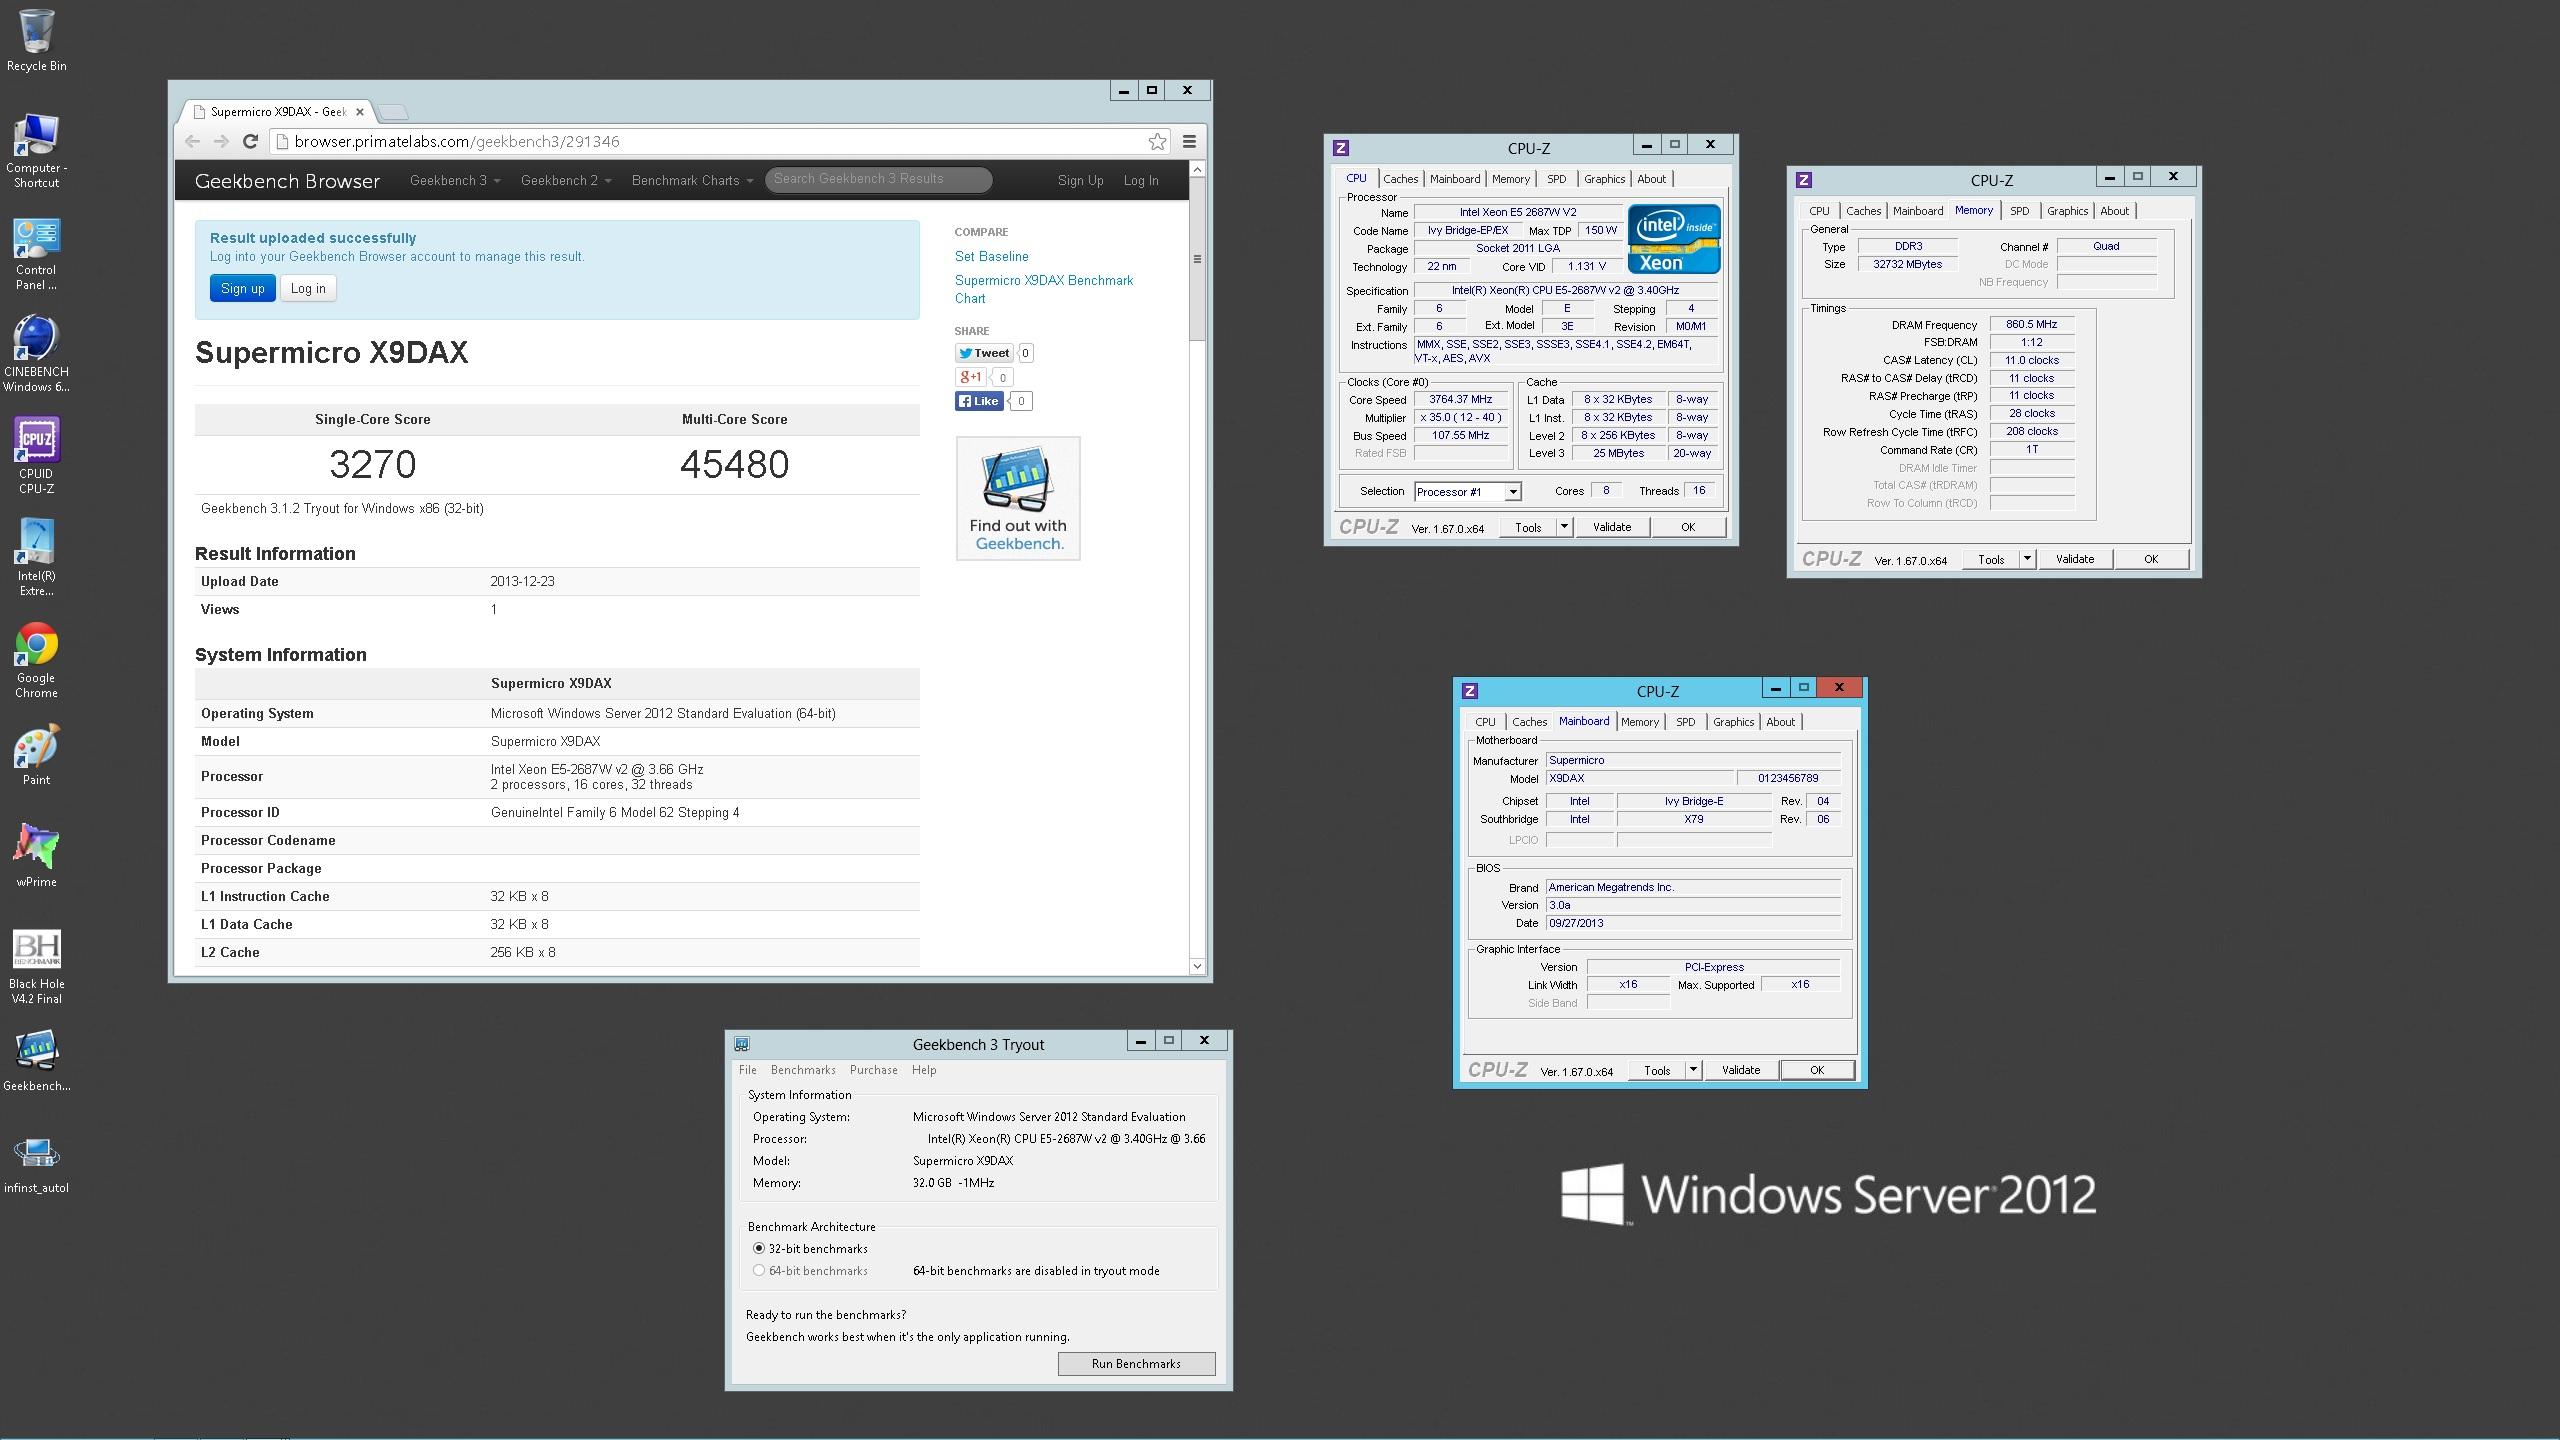The height and width of the screenshot is (1440, 2560).
Task: Open the Purchase menu in Geekbench
Action: coord(873,1070)
